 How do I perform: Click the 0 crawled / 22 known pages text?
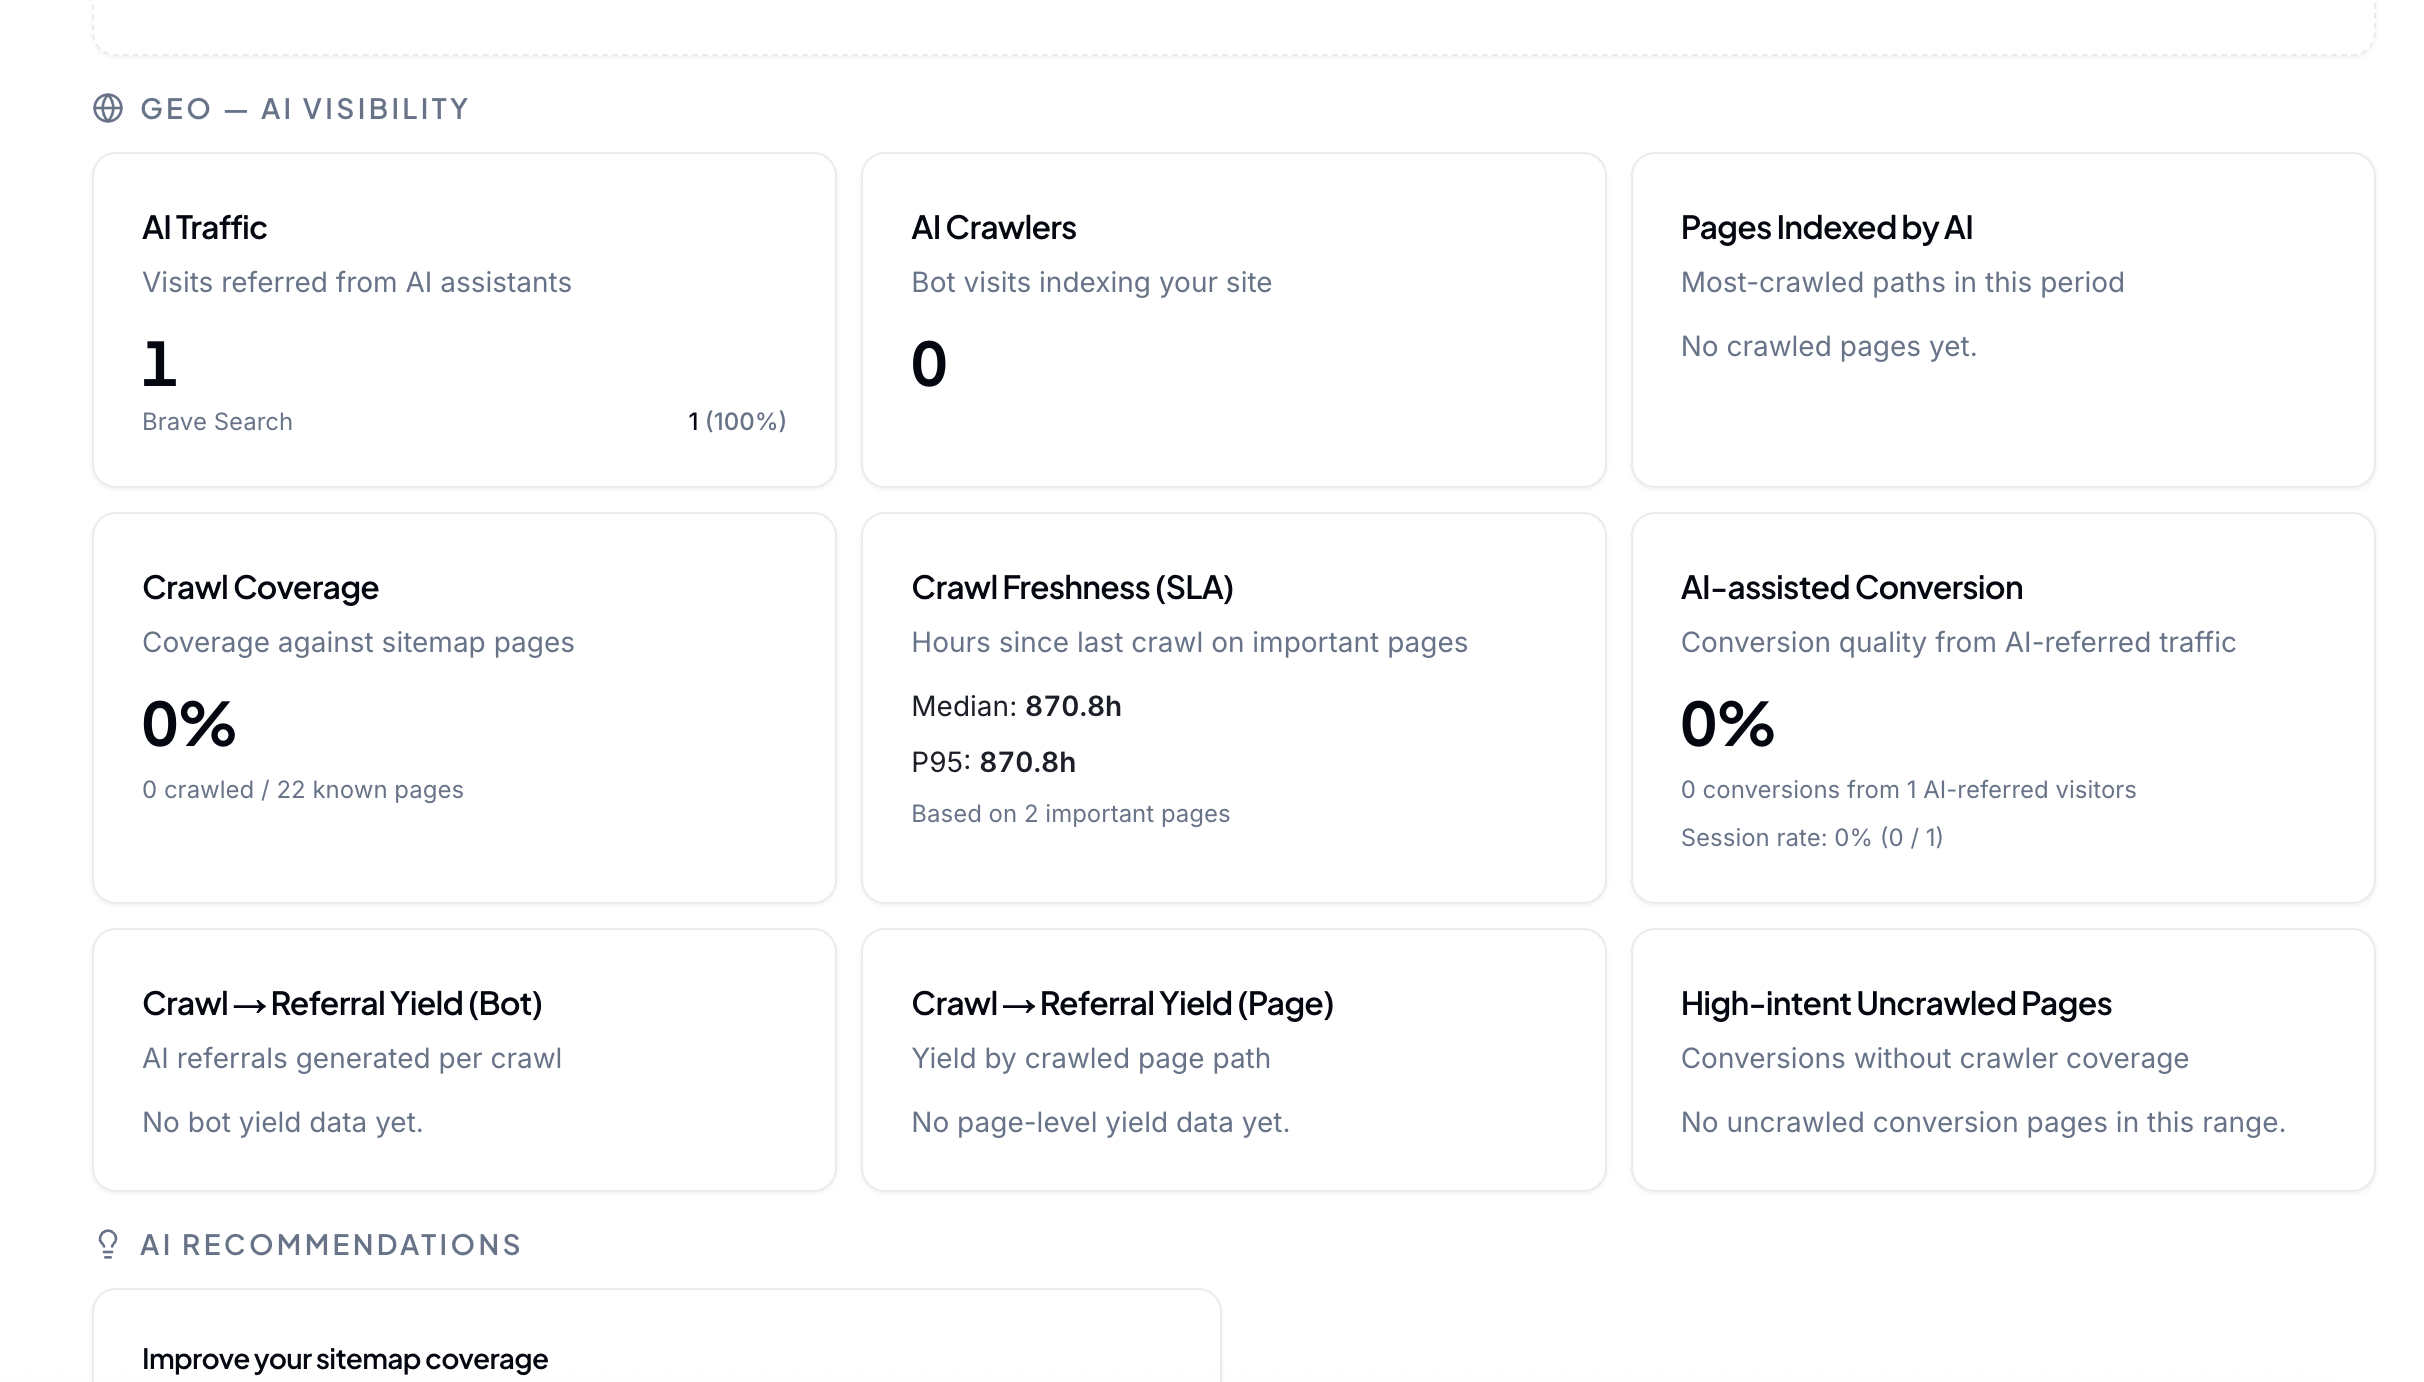(303, 789)
